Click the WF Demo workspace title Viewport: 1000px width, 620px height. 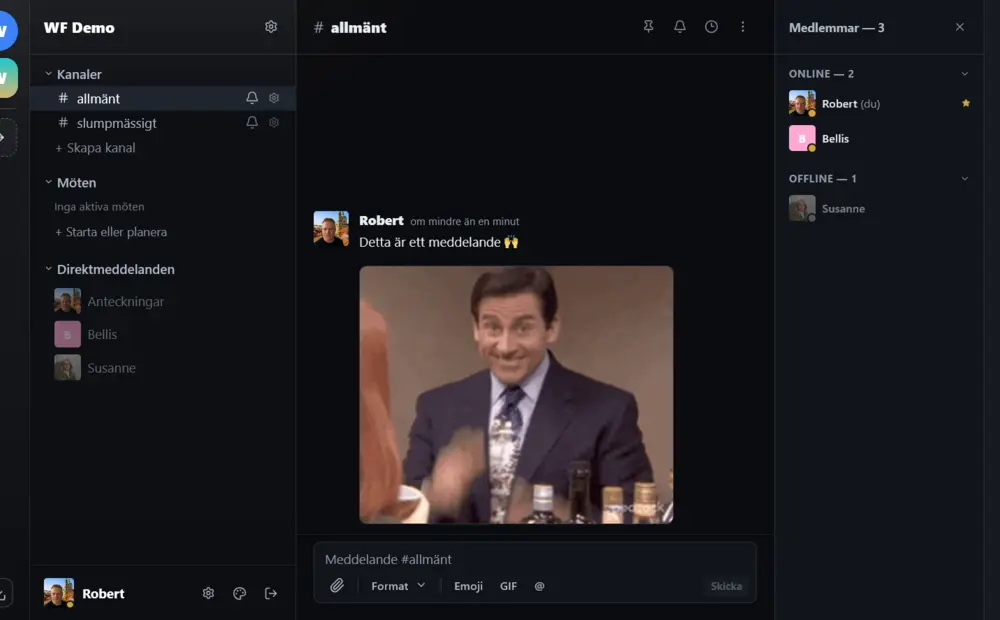(x=79, y=27)
